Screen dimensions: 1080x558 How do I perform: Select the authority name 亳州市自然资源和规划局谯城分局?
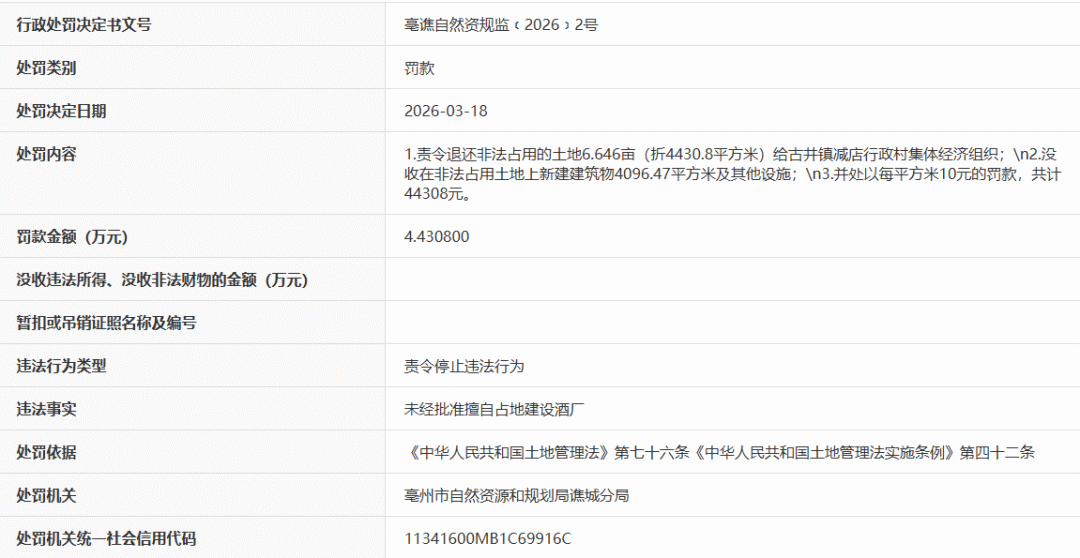pyautogui.click(x=516, y=495)
